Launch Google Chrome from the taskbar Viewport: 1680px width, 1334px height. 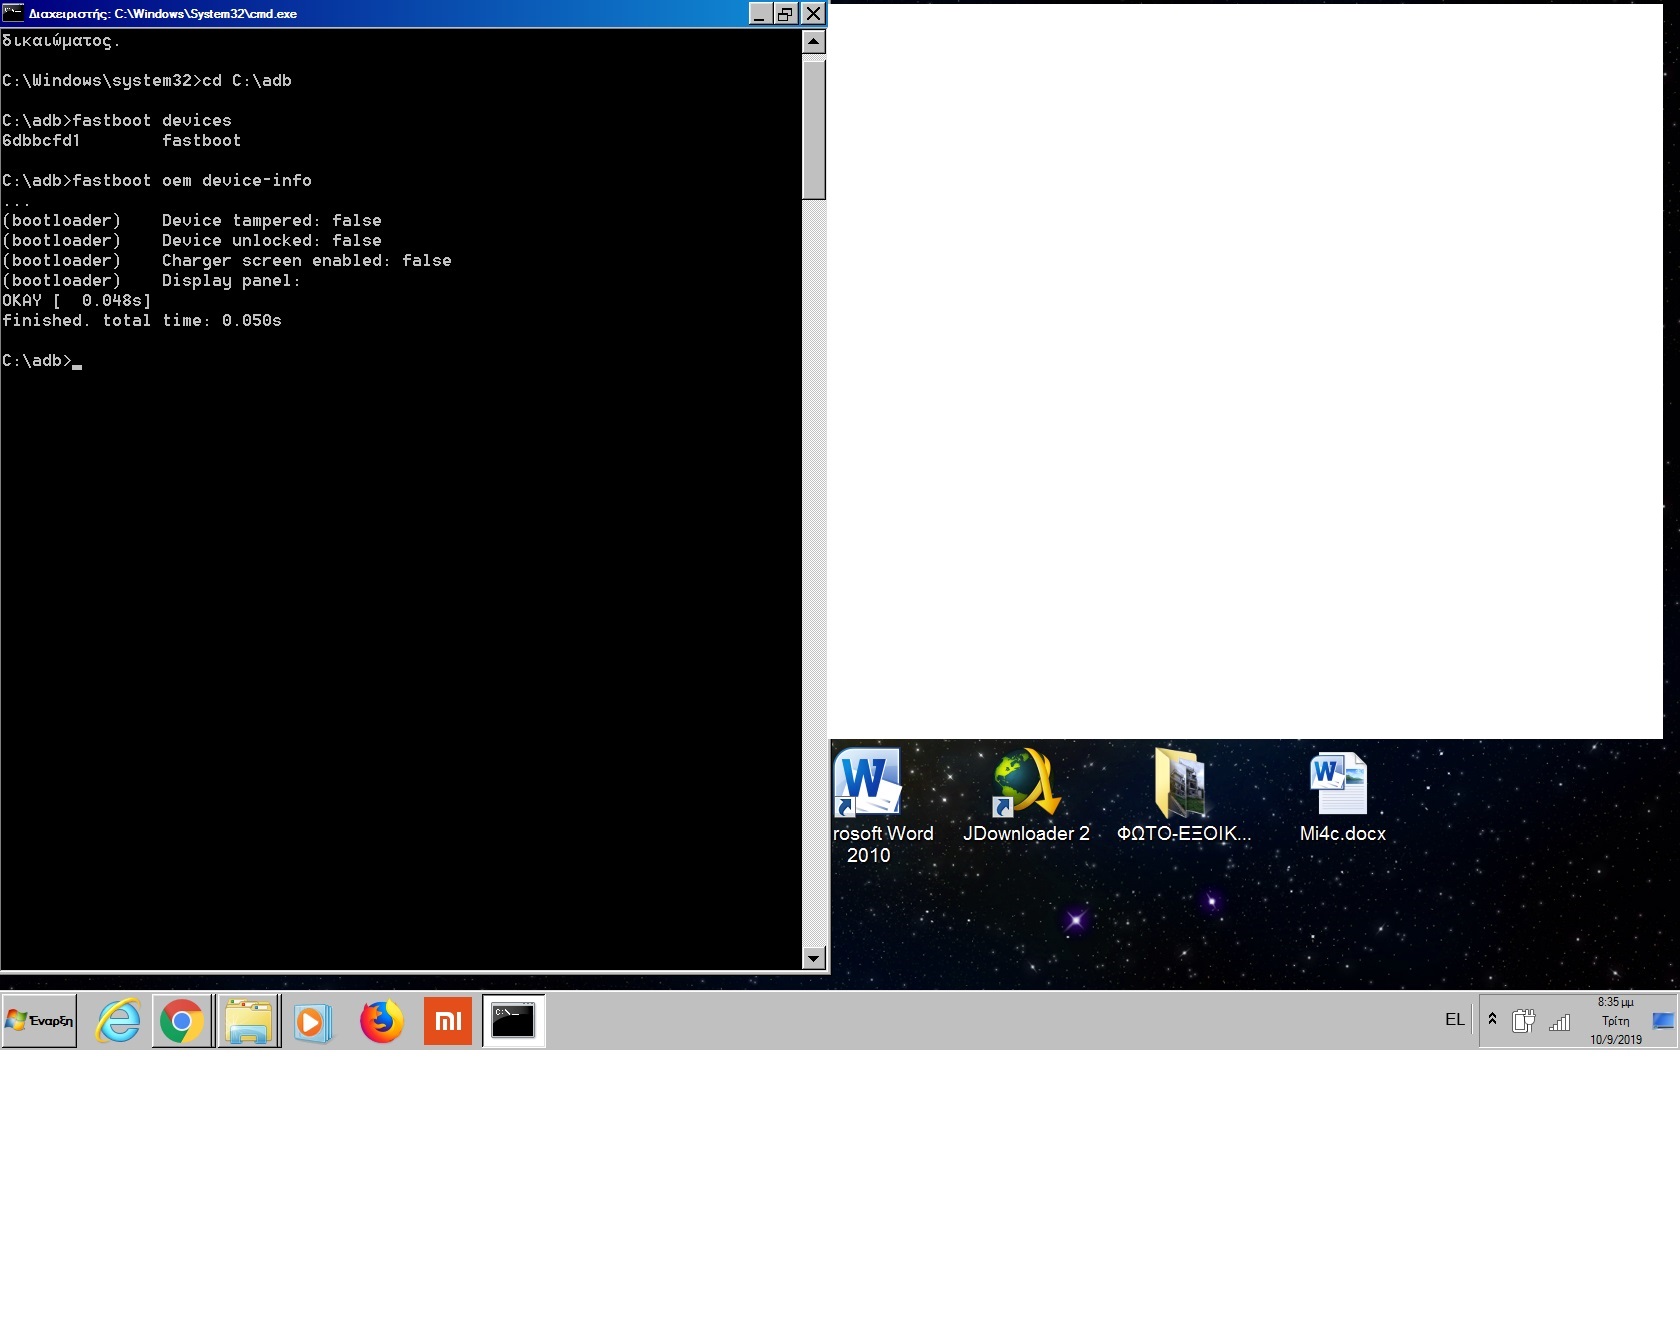(x=182, y=1021)
